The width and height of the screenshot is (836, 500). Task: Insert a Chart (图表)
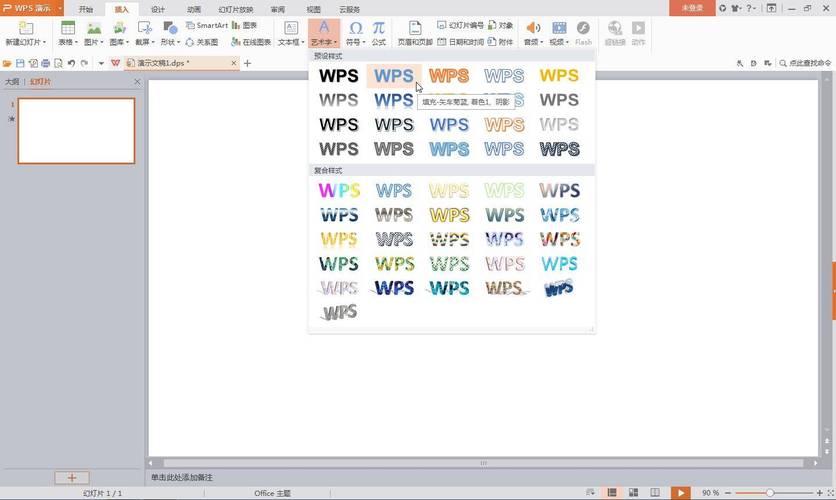[245, 25]
